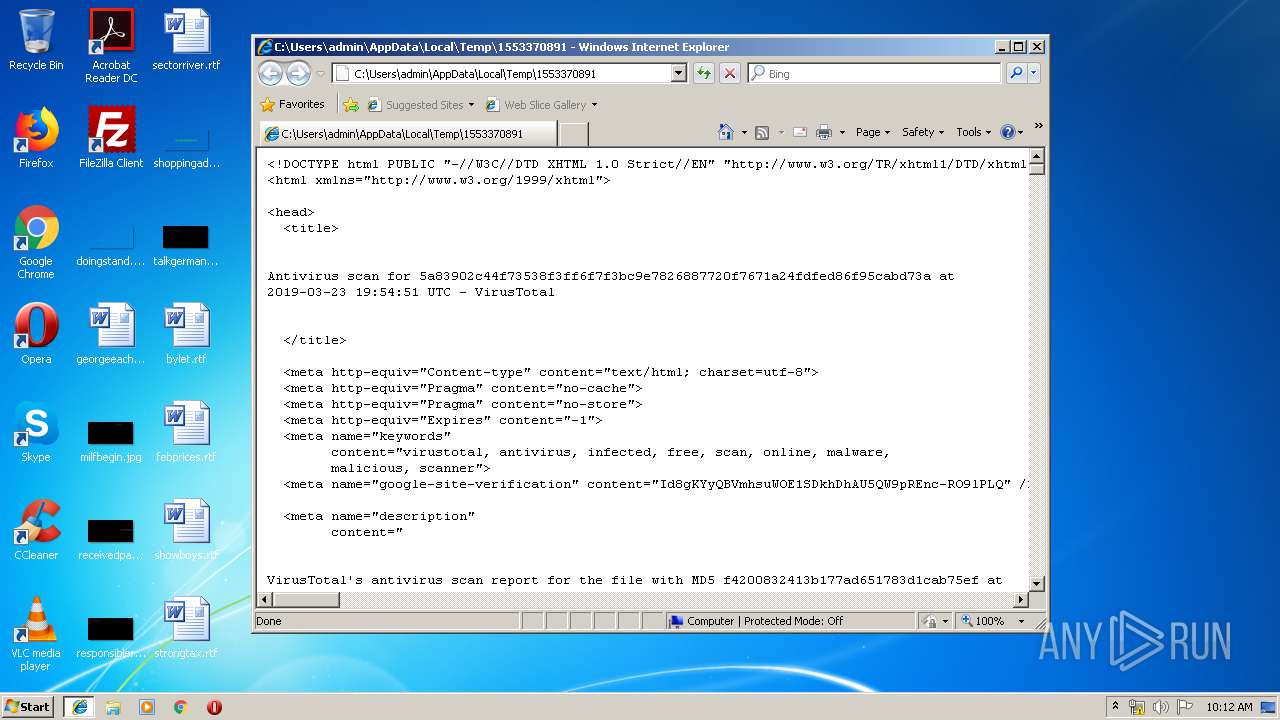
Task: Add to Favorites bar star icon
Action: (350, 104)
